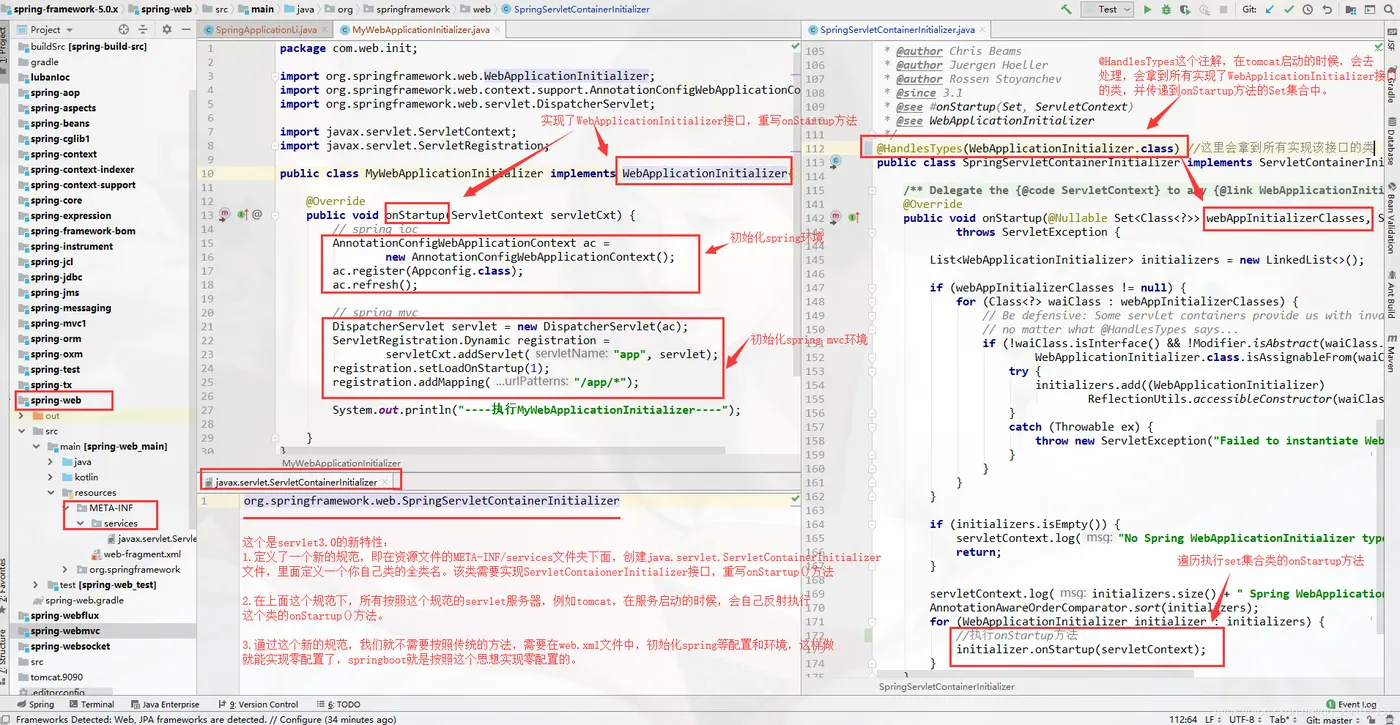Screen dimensions: 1400x725
Task: Select javax.servlet.ServletContainerInitializer tab
Action: [x=295, y=482]
